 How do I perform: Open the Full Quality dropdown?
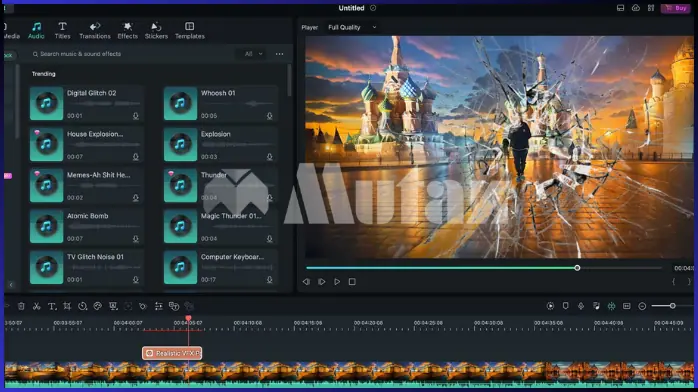click(352, 27)
